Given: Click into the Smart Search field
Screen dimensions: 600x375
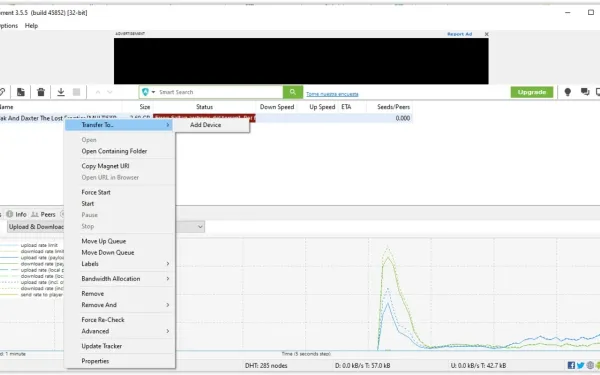Looking at the screenshot, I should [x=220, y=92].
